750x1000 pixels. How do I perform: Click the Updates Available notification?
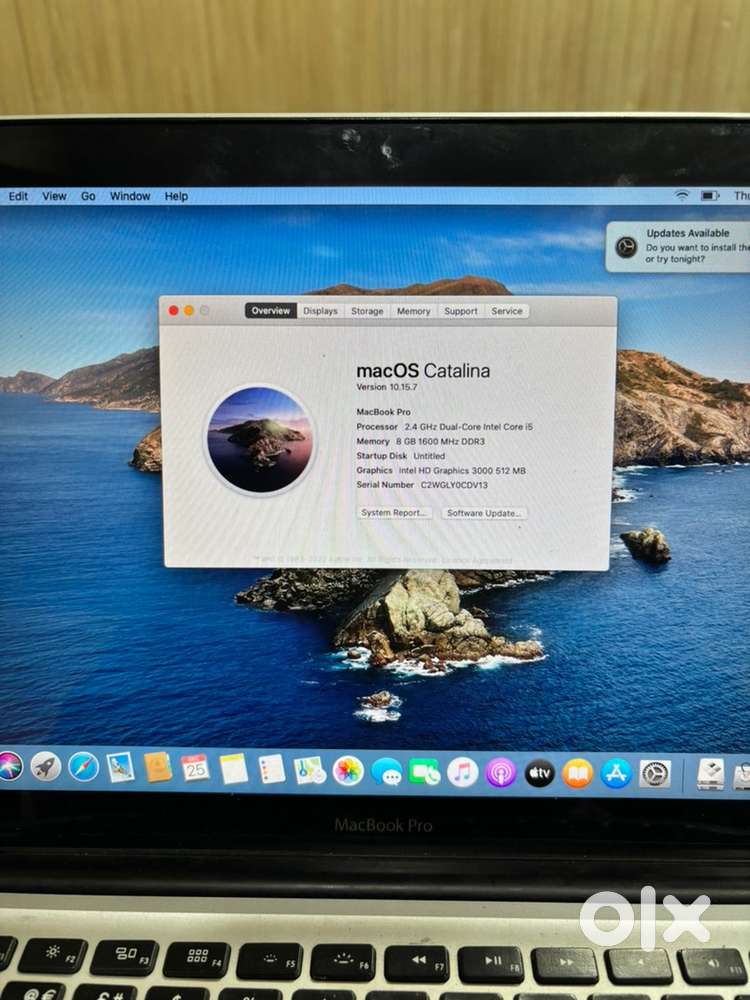coord(680,246)
